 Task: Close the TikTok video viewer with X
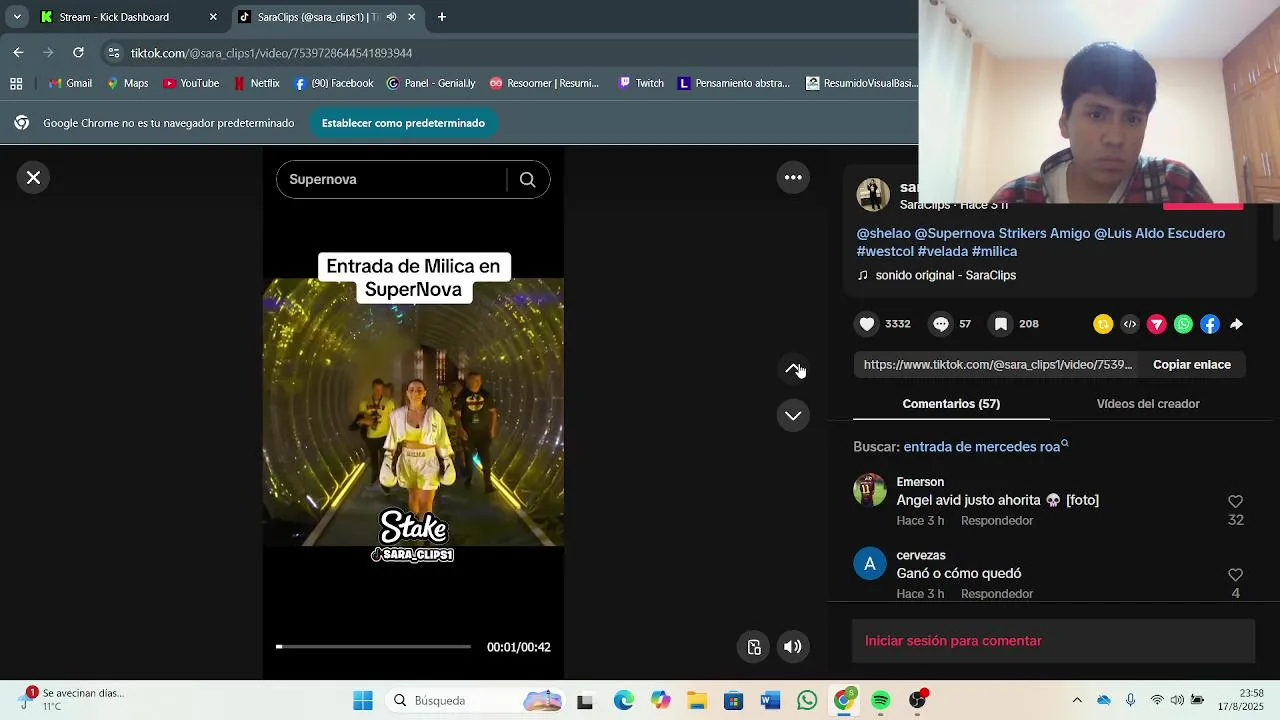pyautogui.click(x=33, y=178)
